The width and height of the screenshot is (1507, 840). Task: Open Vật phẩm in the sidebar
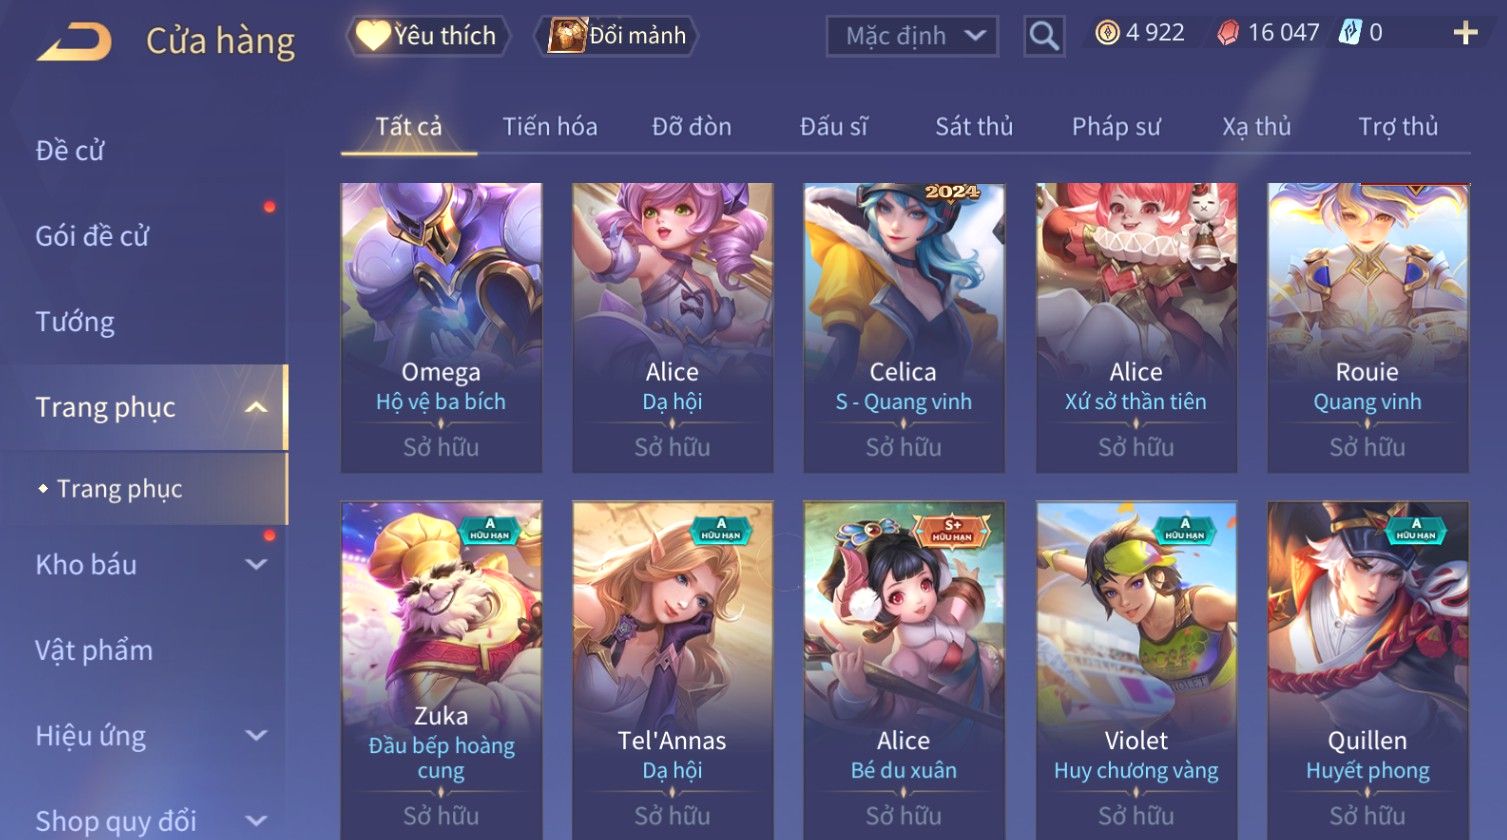(x=94, y=650)
